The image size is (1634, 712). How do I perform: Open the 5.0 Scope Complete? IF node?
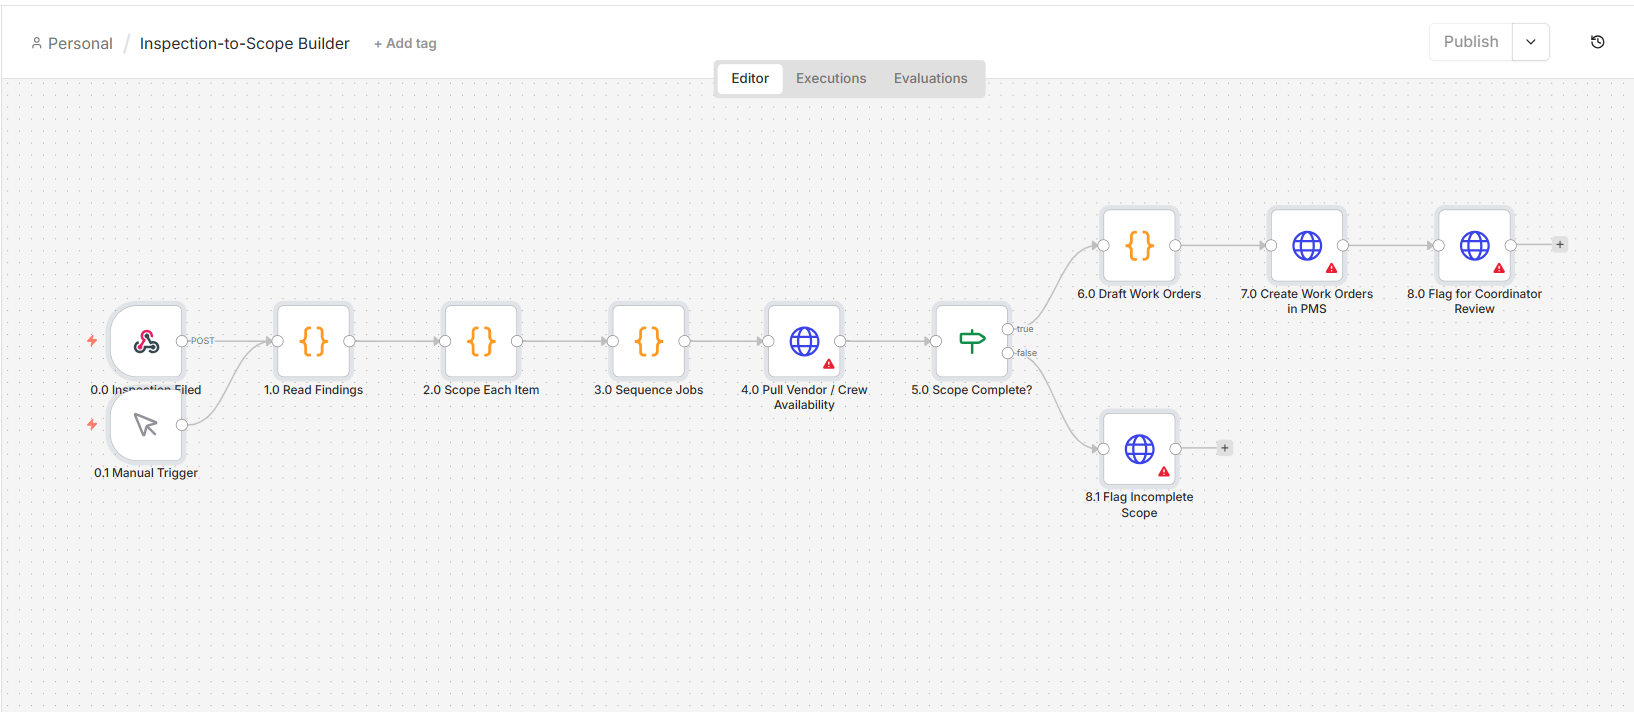tap(972, 341)
